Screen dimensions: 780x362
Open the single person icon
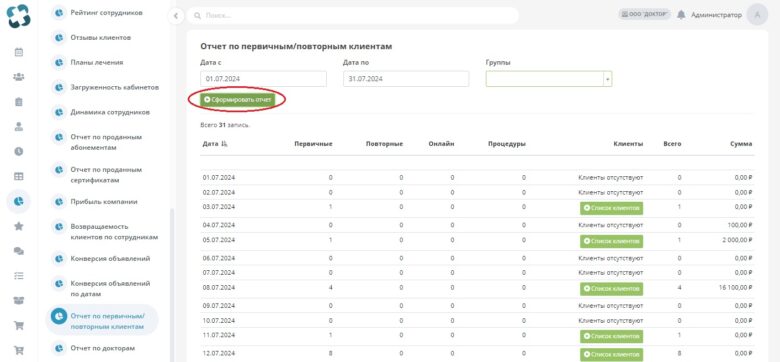point(18,126)
